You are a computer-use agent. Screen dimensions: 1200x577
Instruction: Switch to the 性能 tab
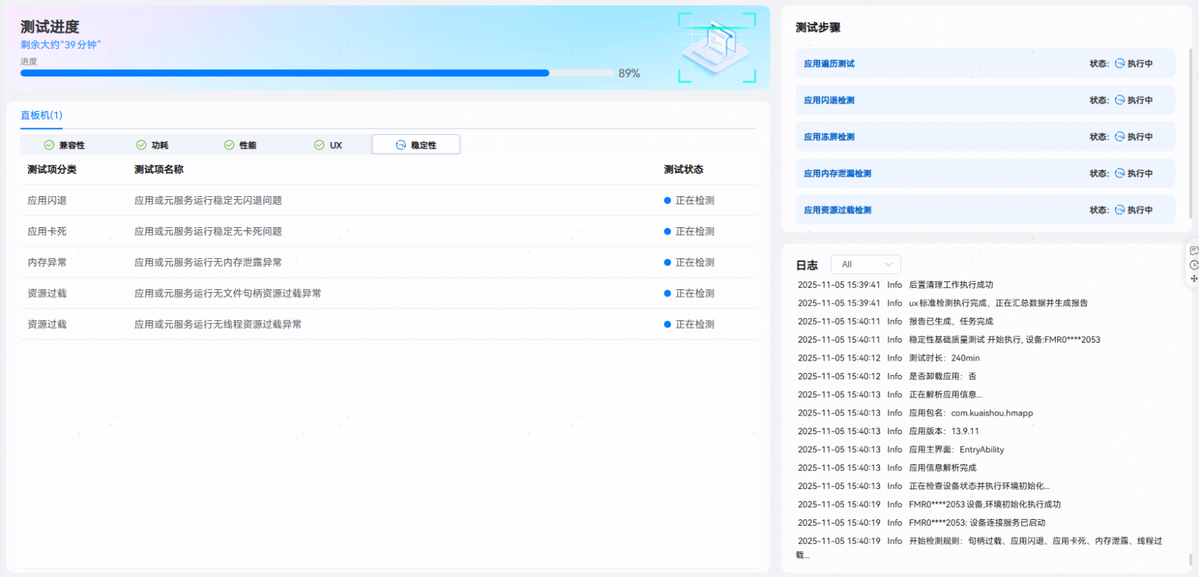click(x=239, y=145)
